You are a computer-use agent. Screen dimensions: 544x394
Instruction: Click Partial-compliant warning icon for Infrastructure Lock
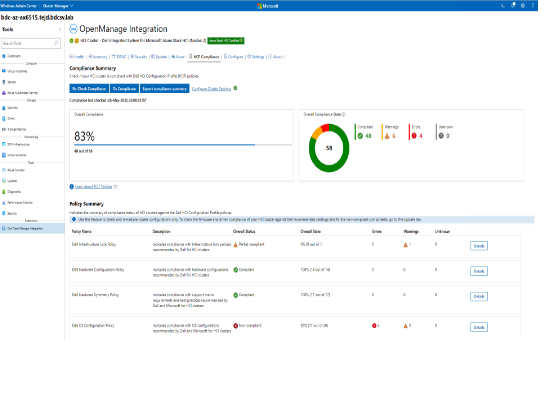click(x=236, y=245)
